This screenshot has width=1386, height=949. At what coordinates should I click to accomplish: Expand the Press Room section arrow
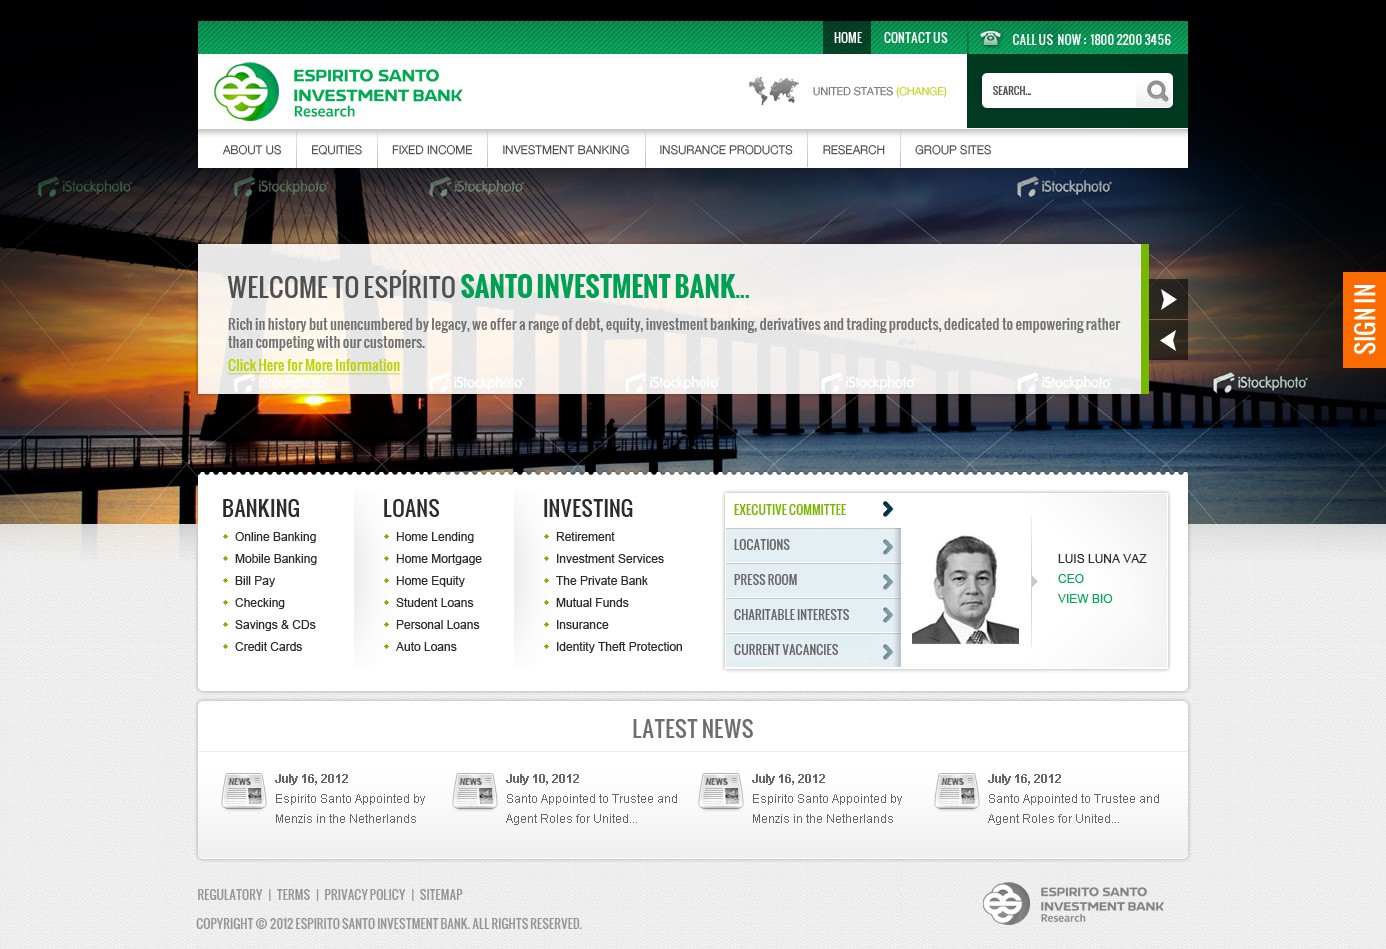point(887,581)
